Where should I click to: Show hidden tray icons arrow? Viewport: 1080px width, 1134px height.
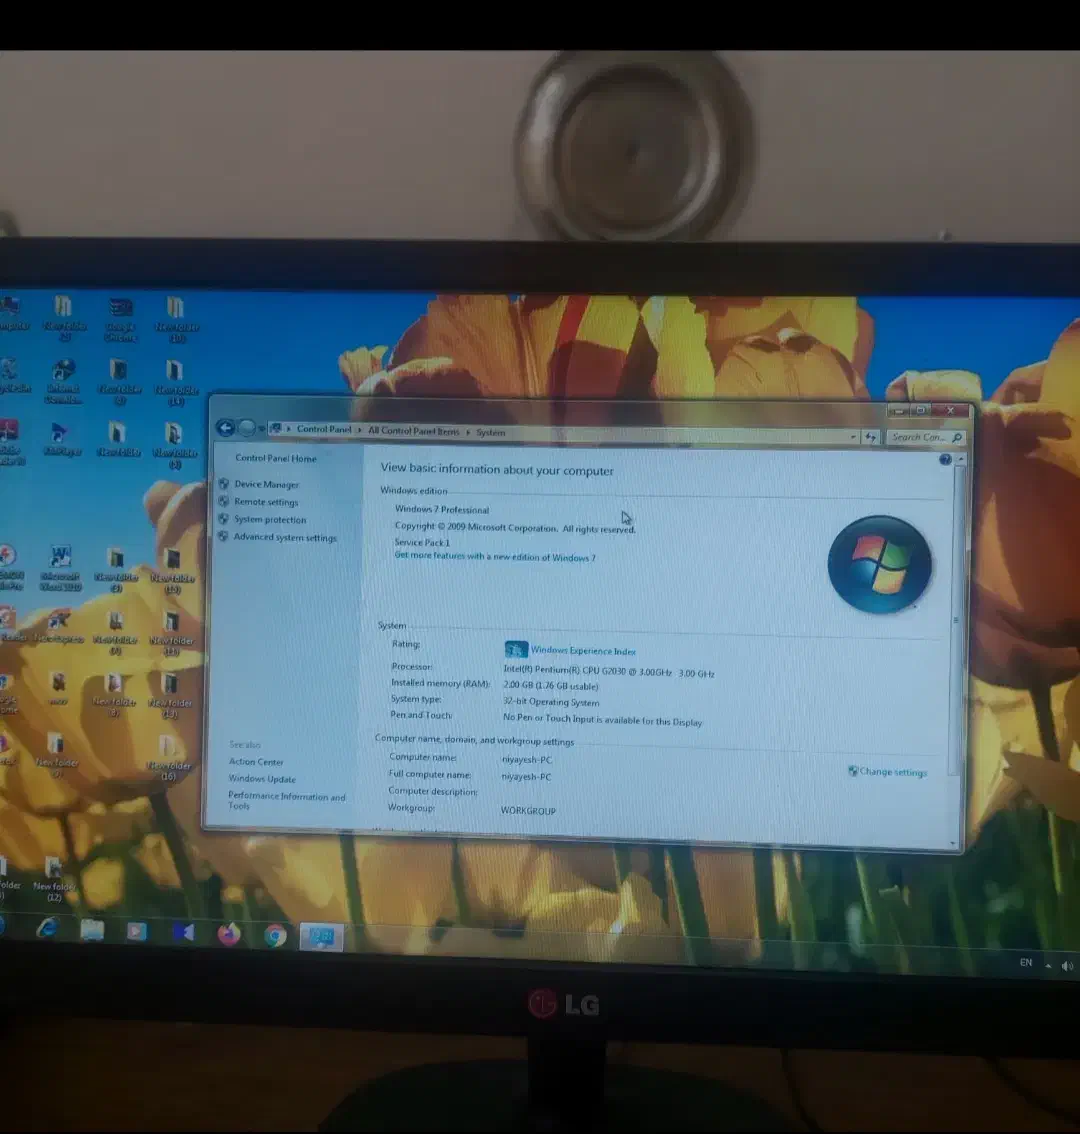1048,966
